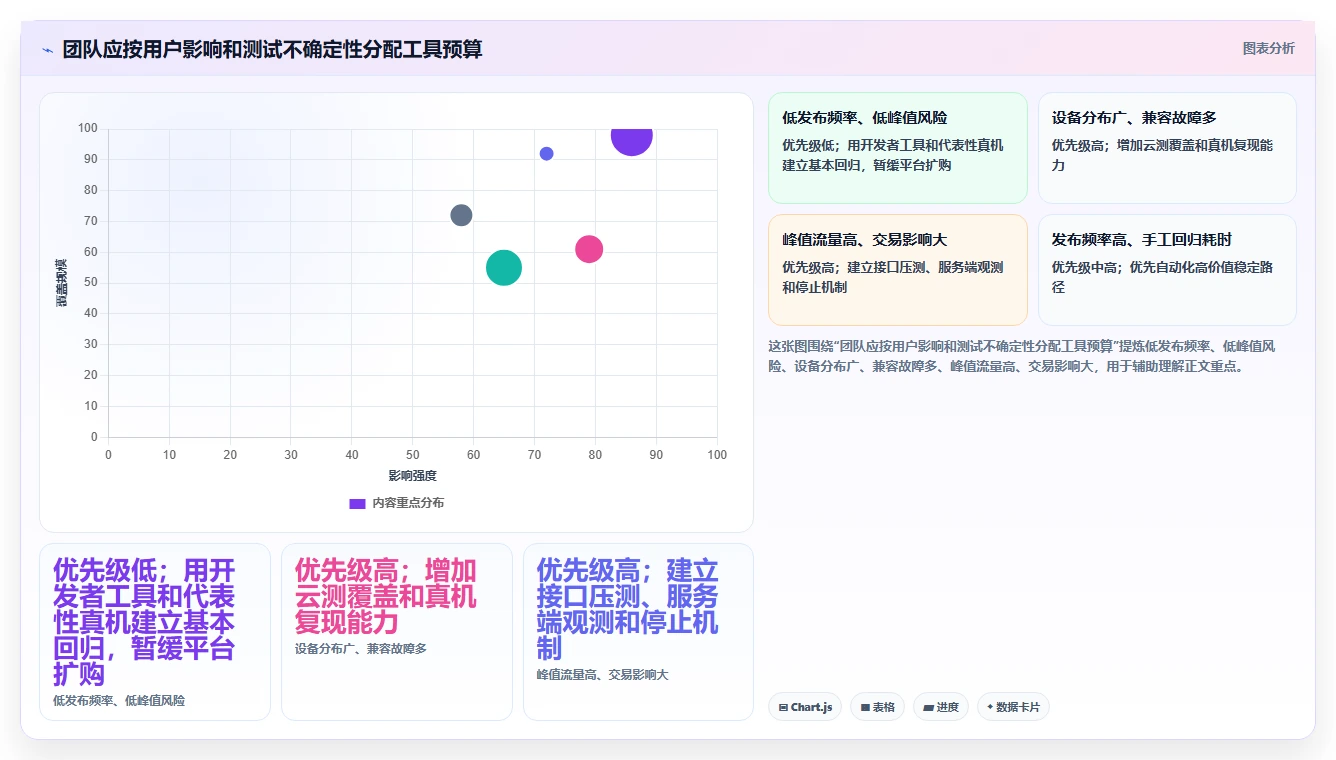Click the 数据卡片 sparkle icon
Viewport: 1336px width, 760px height.
990,707
